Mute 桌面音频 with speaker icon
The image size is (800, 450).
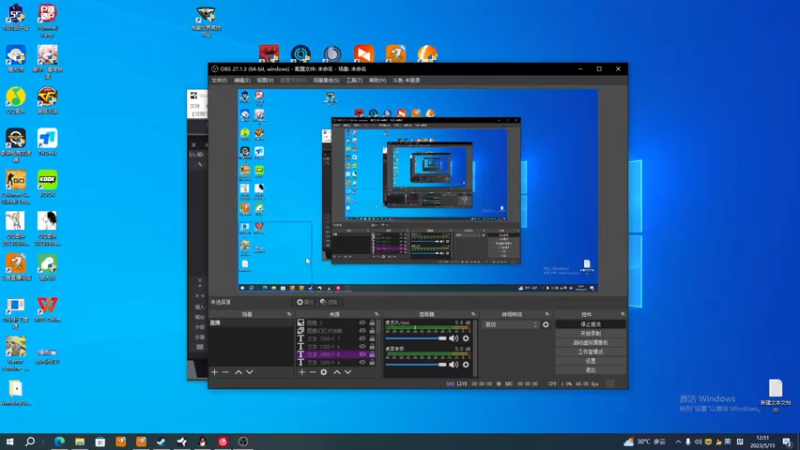coord(453,364)
